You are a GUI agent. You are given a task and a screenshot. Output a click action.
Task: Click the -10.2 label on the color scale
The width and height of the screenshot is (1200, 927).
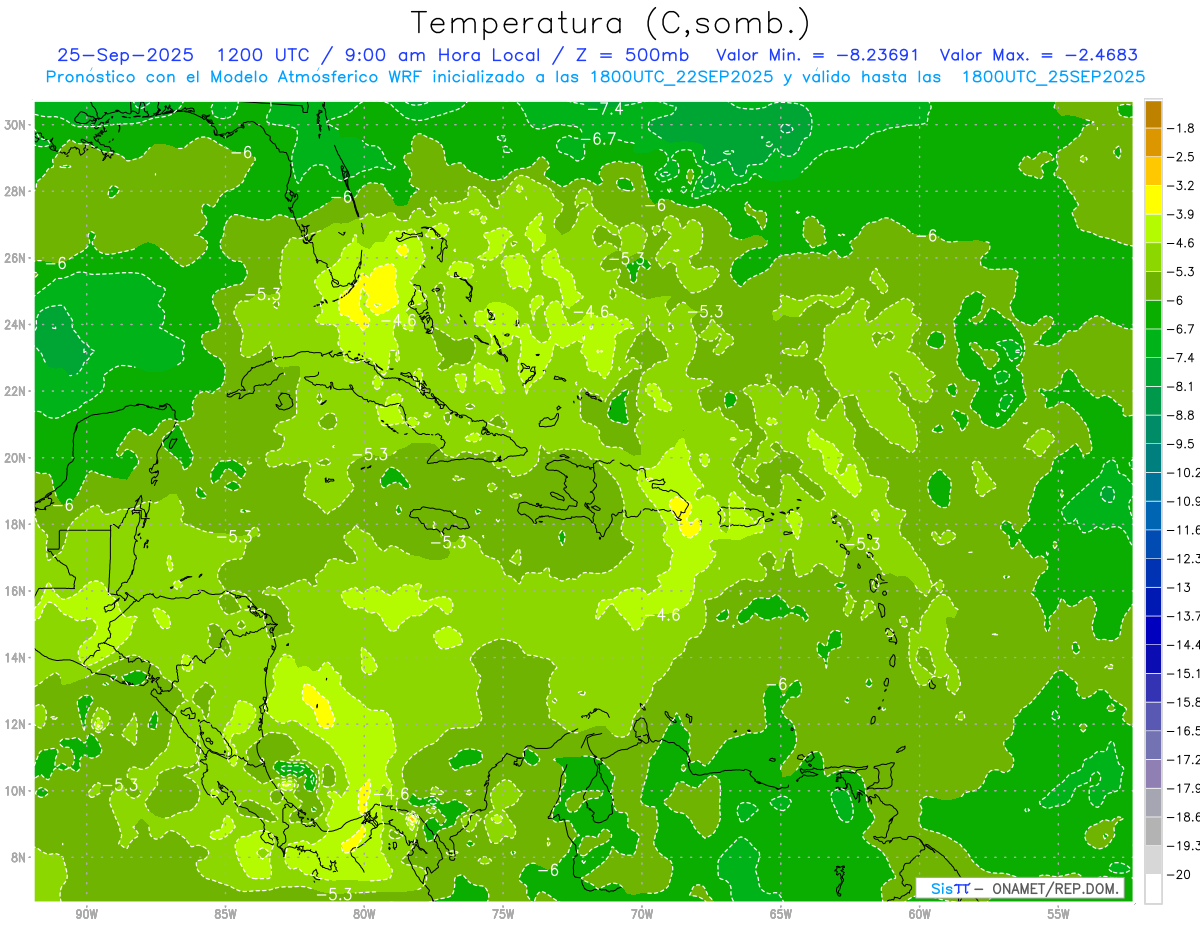(1184, 472)
